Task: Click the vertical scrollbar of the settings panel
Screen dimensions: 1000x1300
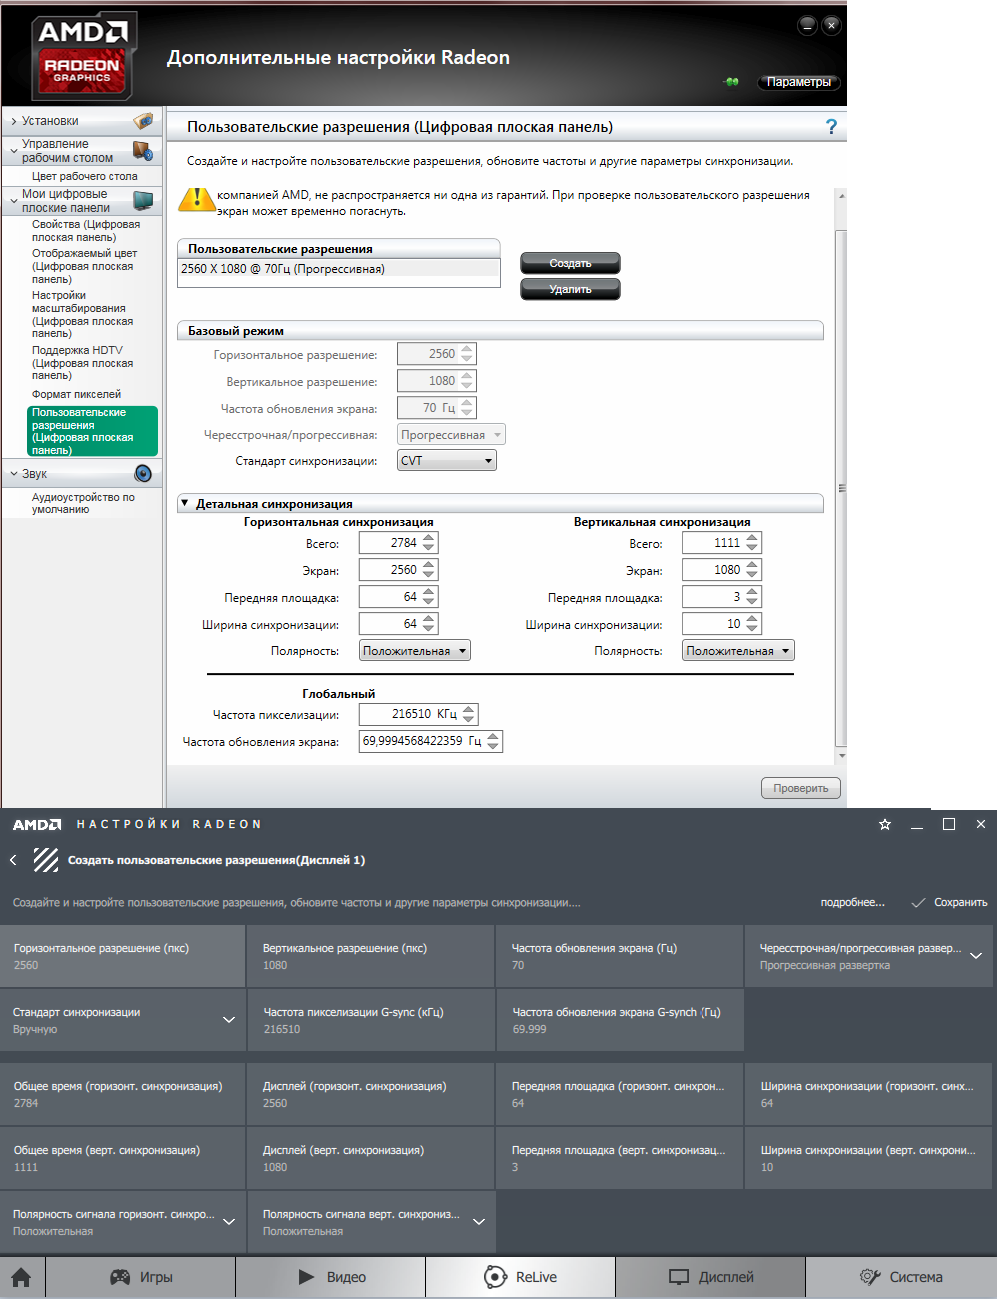Action: (x=841, y=489)
